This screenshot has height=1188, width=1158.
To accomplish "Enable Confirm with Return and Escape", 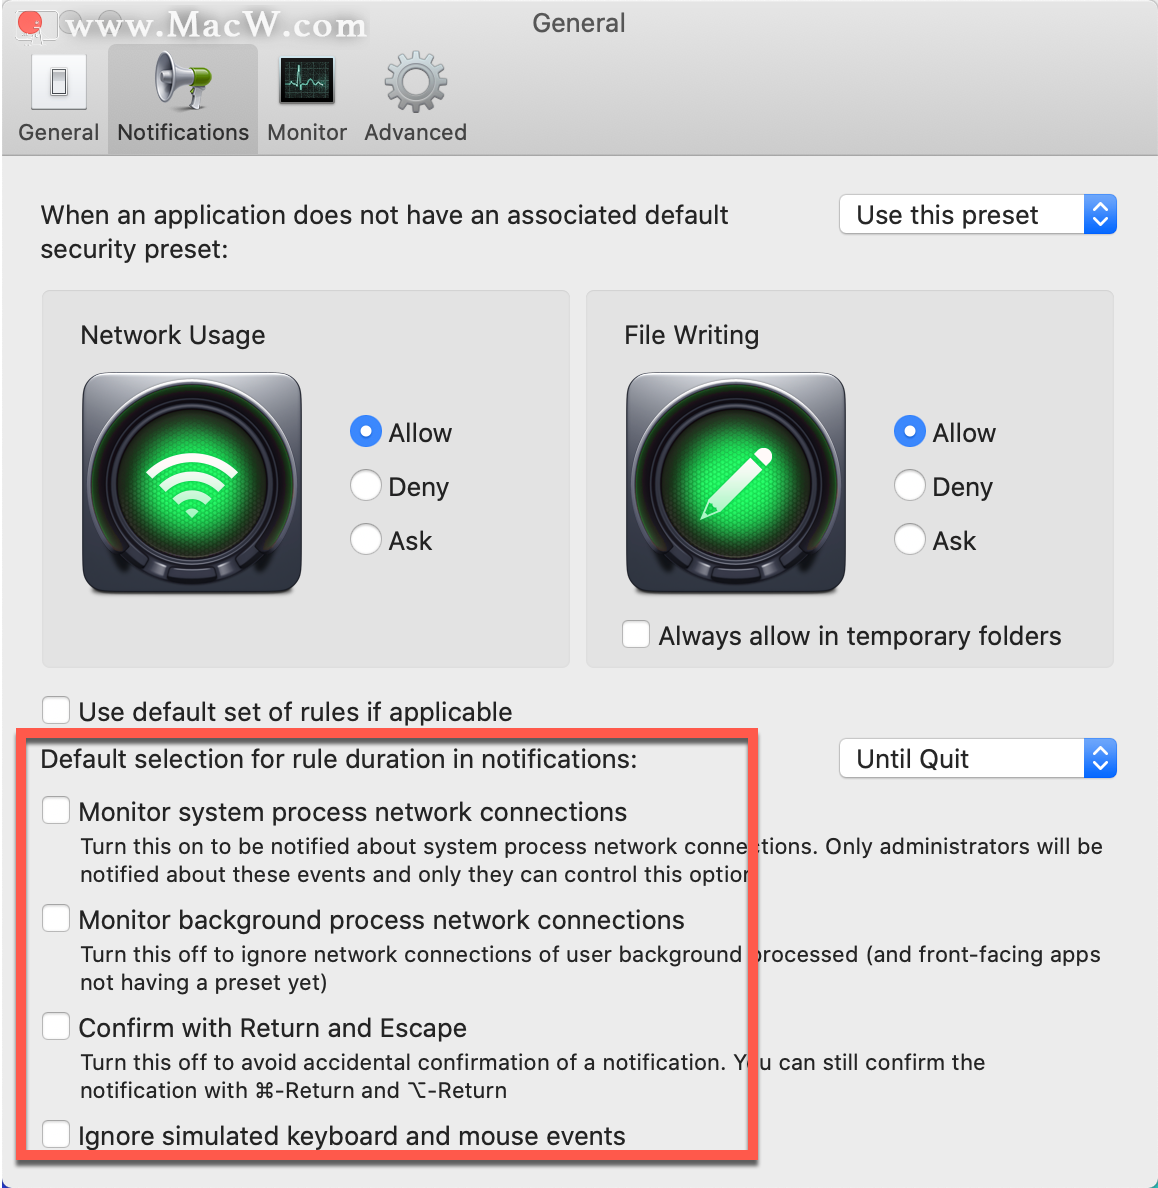I will point(56,1027).
